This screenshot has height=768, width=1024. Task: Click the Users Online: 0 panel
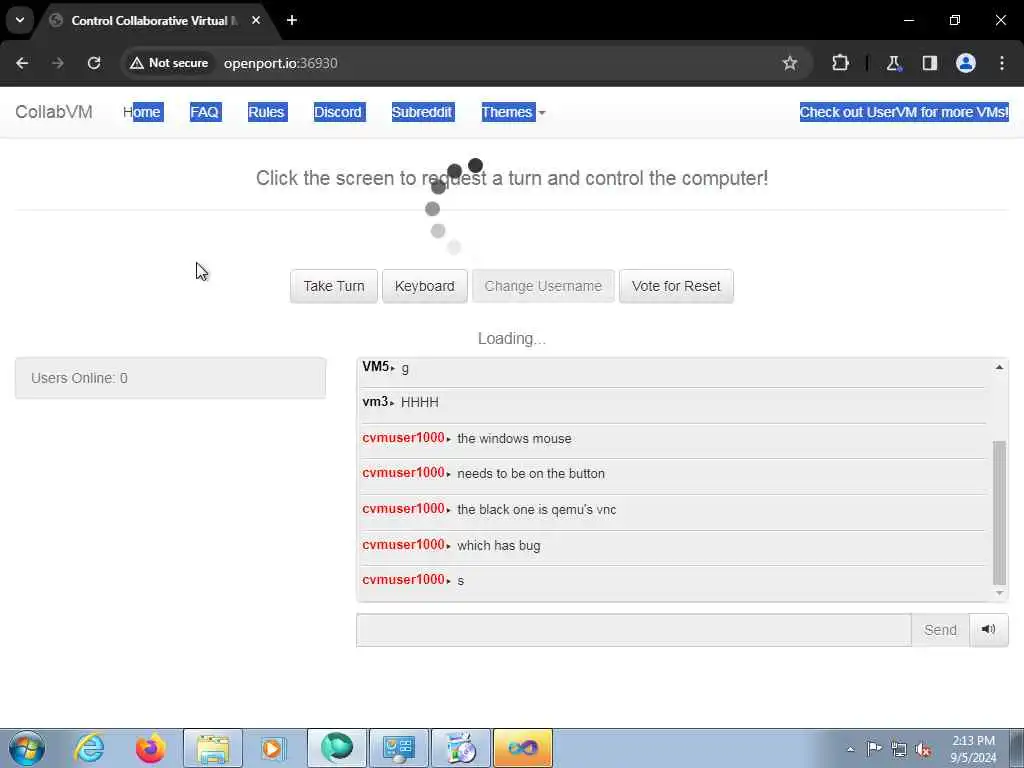pos(170,378)
